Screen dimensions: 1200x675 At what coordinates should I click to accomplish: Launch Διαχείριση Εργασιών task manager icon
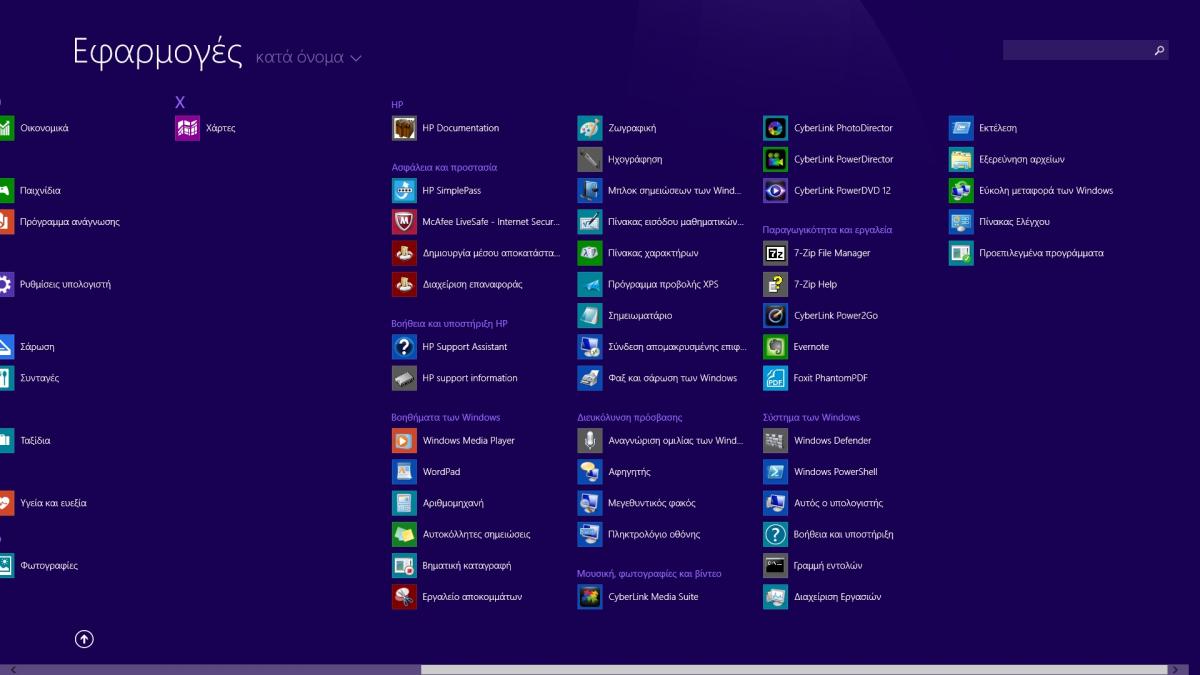click(x=776, y=597)
